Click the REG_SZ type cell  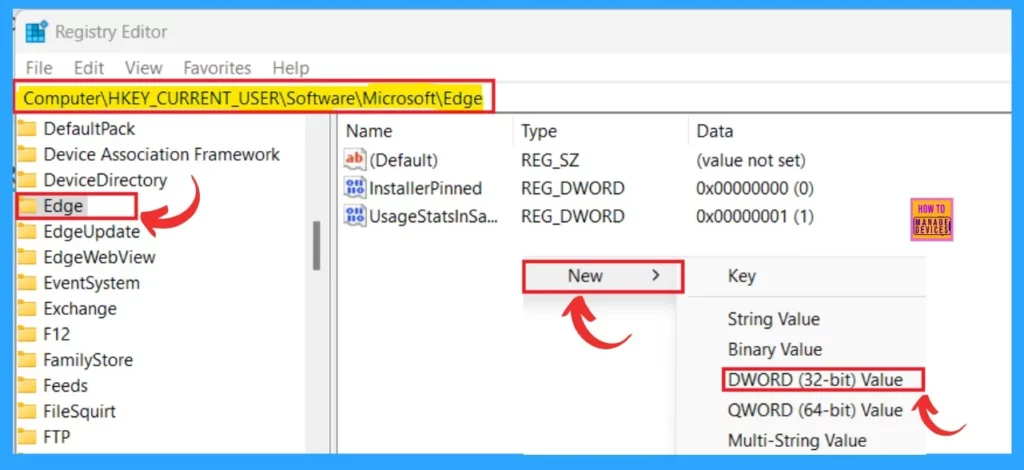[x=550, y=160]
